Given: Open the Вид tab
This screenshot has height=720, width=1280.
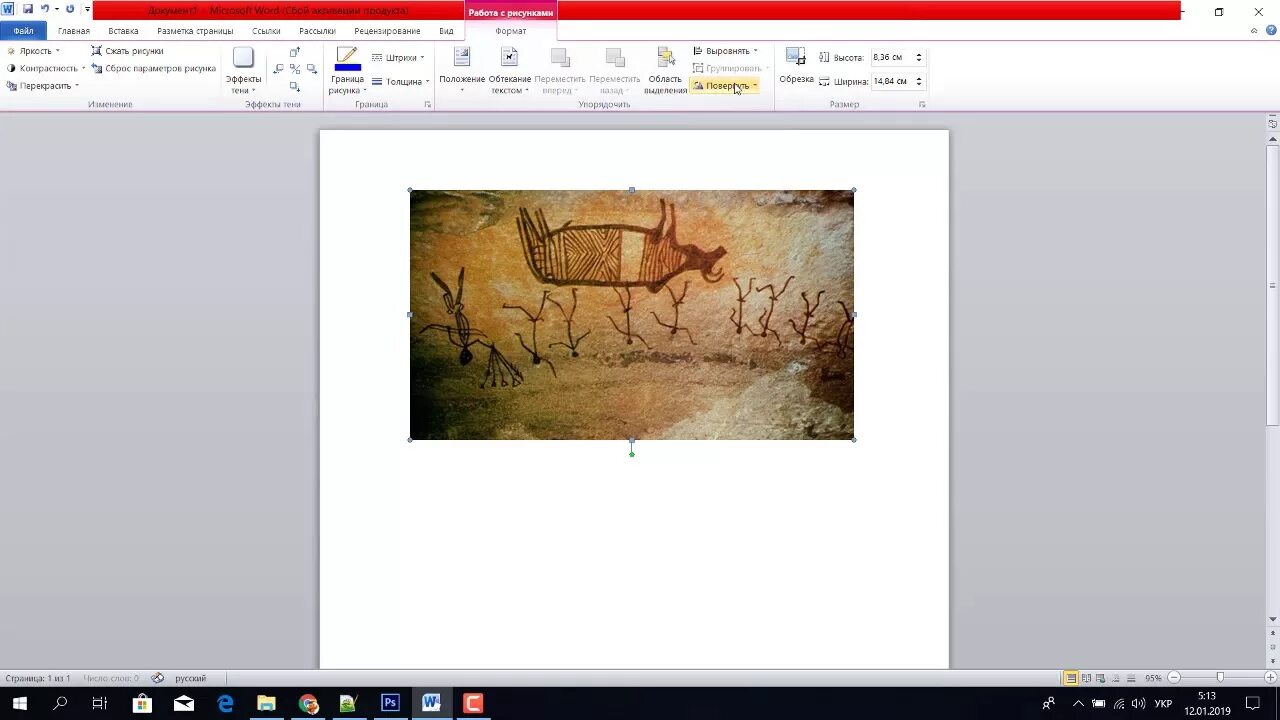Looking at the screenshot, I should click(446, 31).
